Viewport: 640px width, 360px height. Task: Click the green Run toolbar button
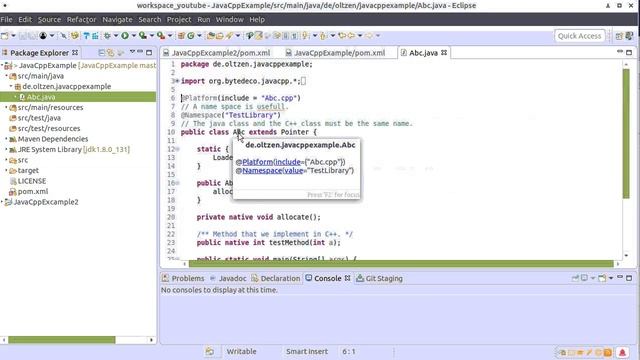(125, 36)
